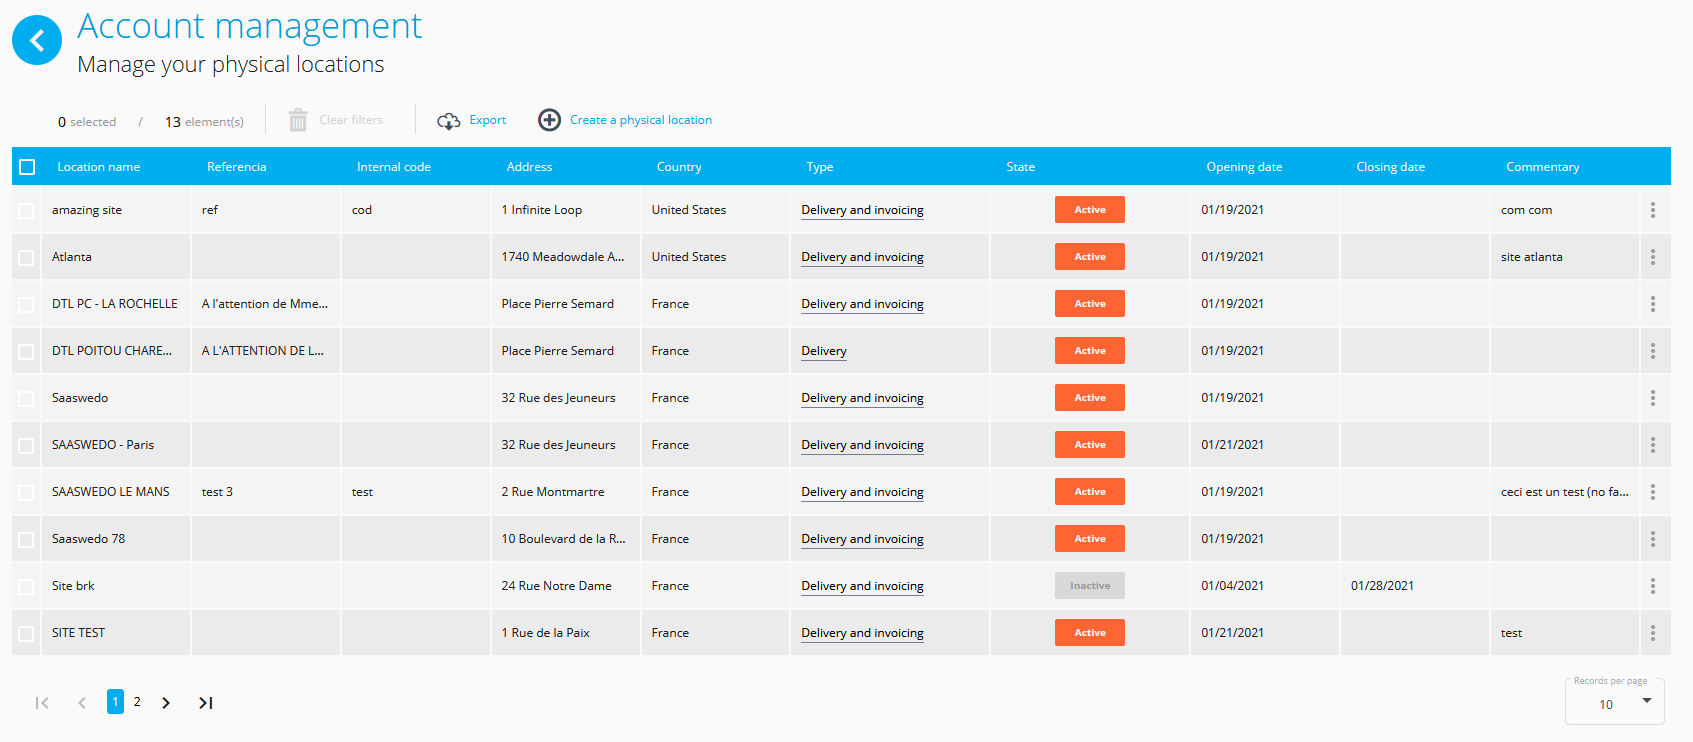Sort by the Opening date column header
The image size is (1693, 742).
1243,167
